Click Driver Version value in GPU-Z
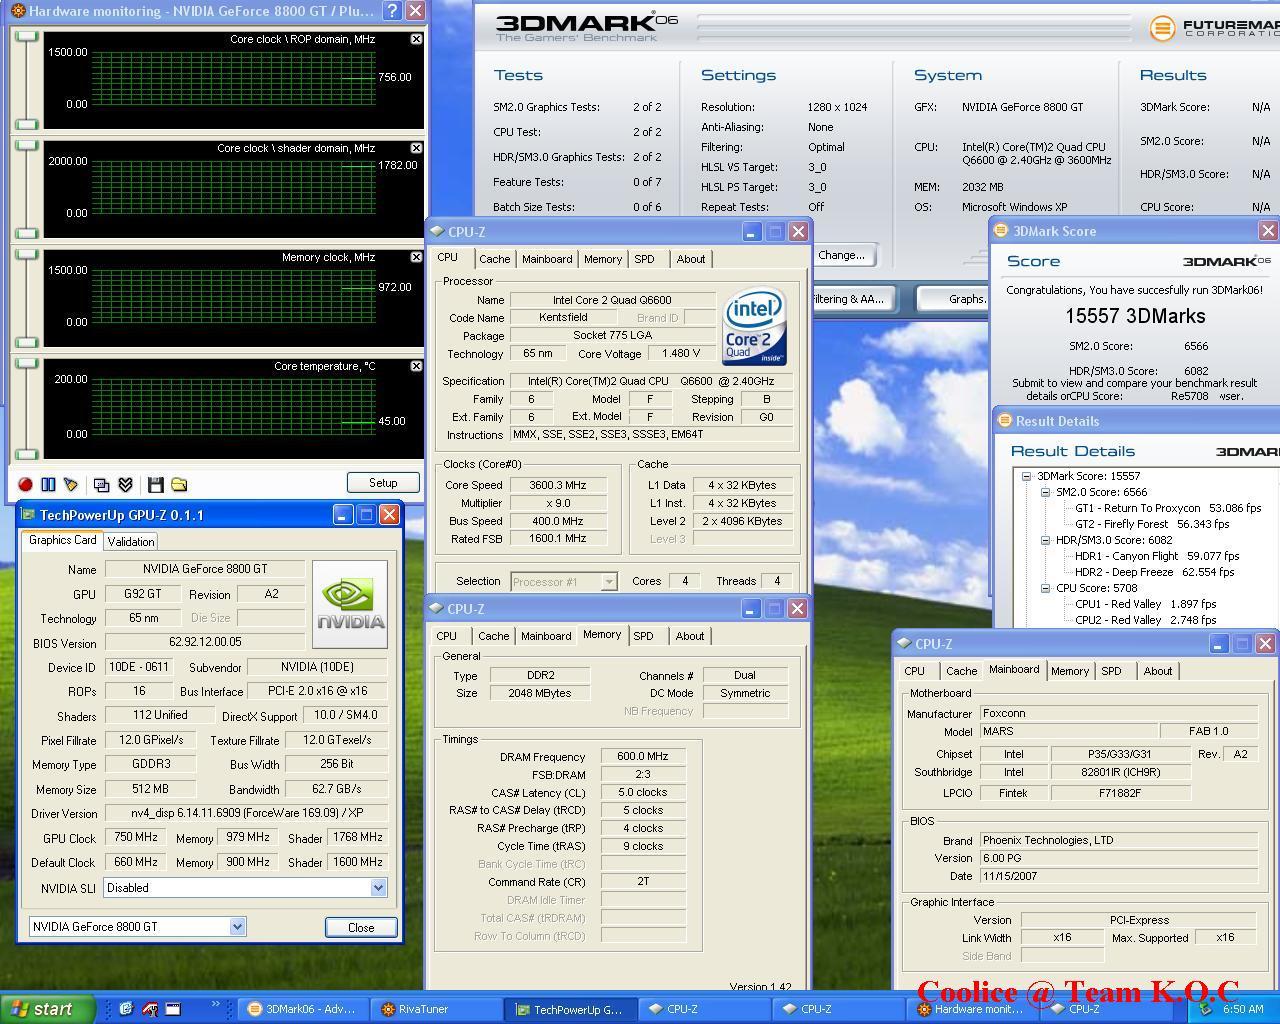Viewport: 1280px width, 1024px height. [x=245, y=813]
